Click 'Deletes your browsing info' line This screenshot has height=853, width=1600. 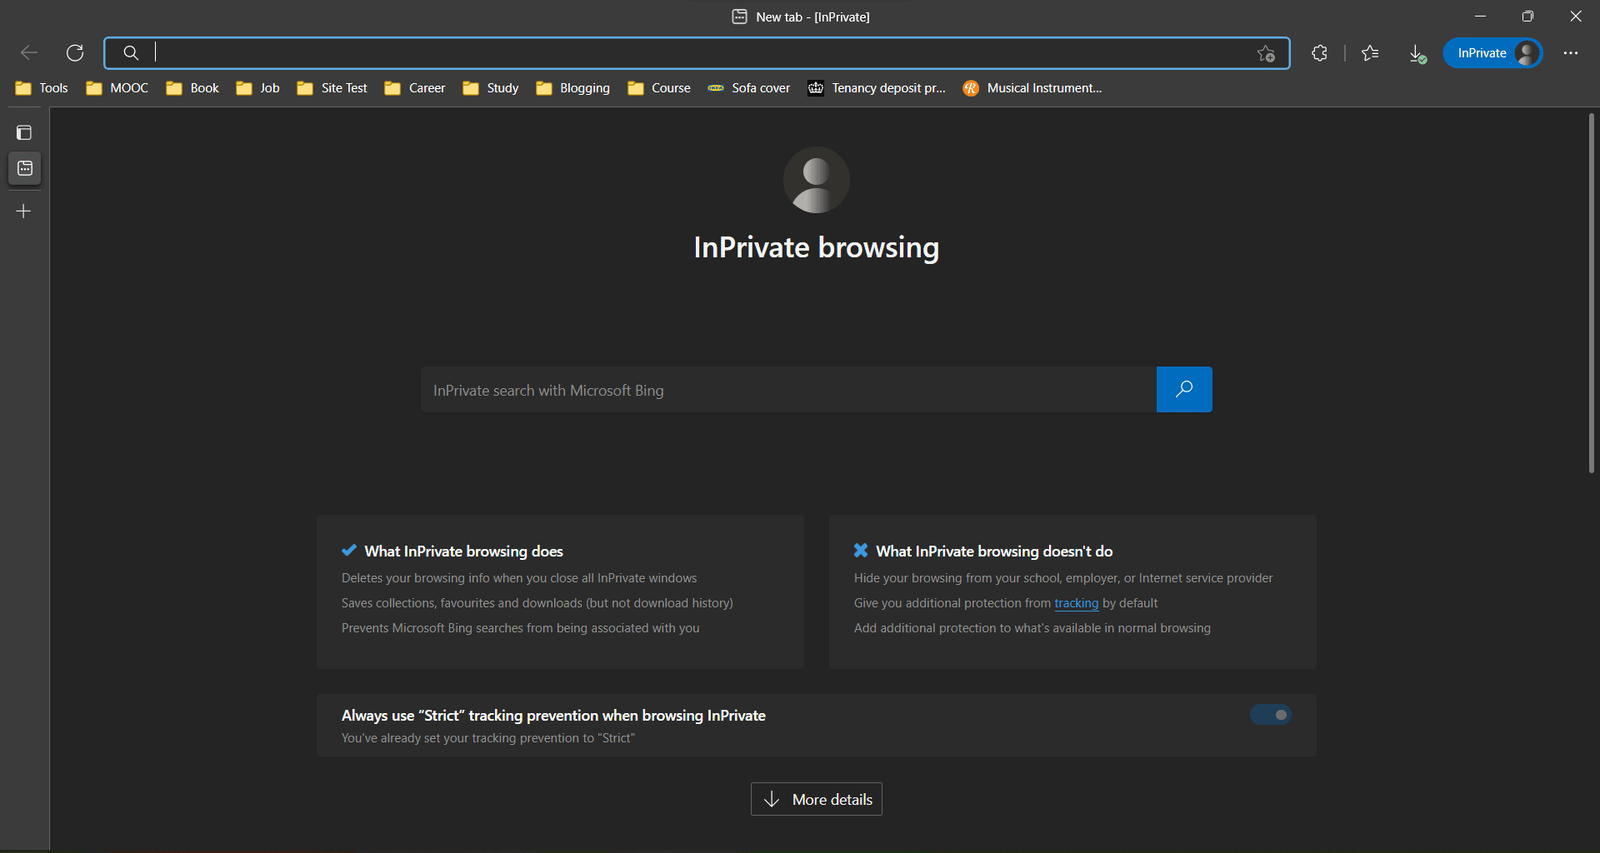[x=519, y=578]
